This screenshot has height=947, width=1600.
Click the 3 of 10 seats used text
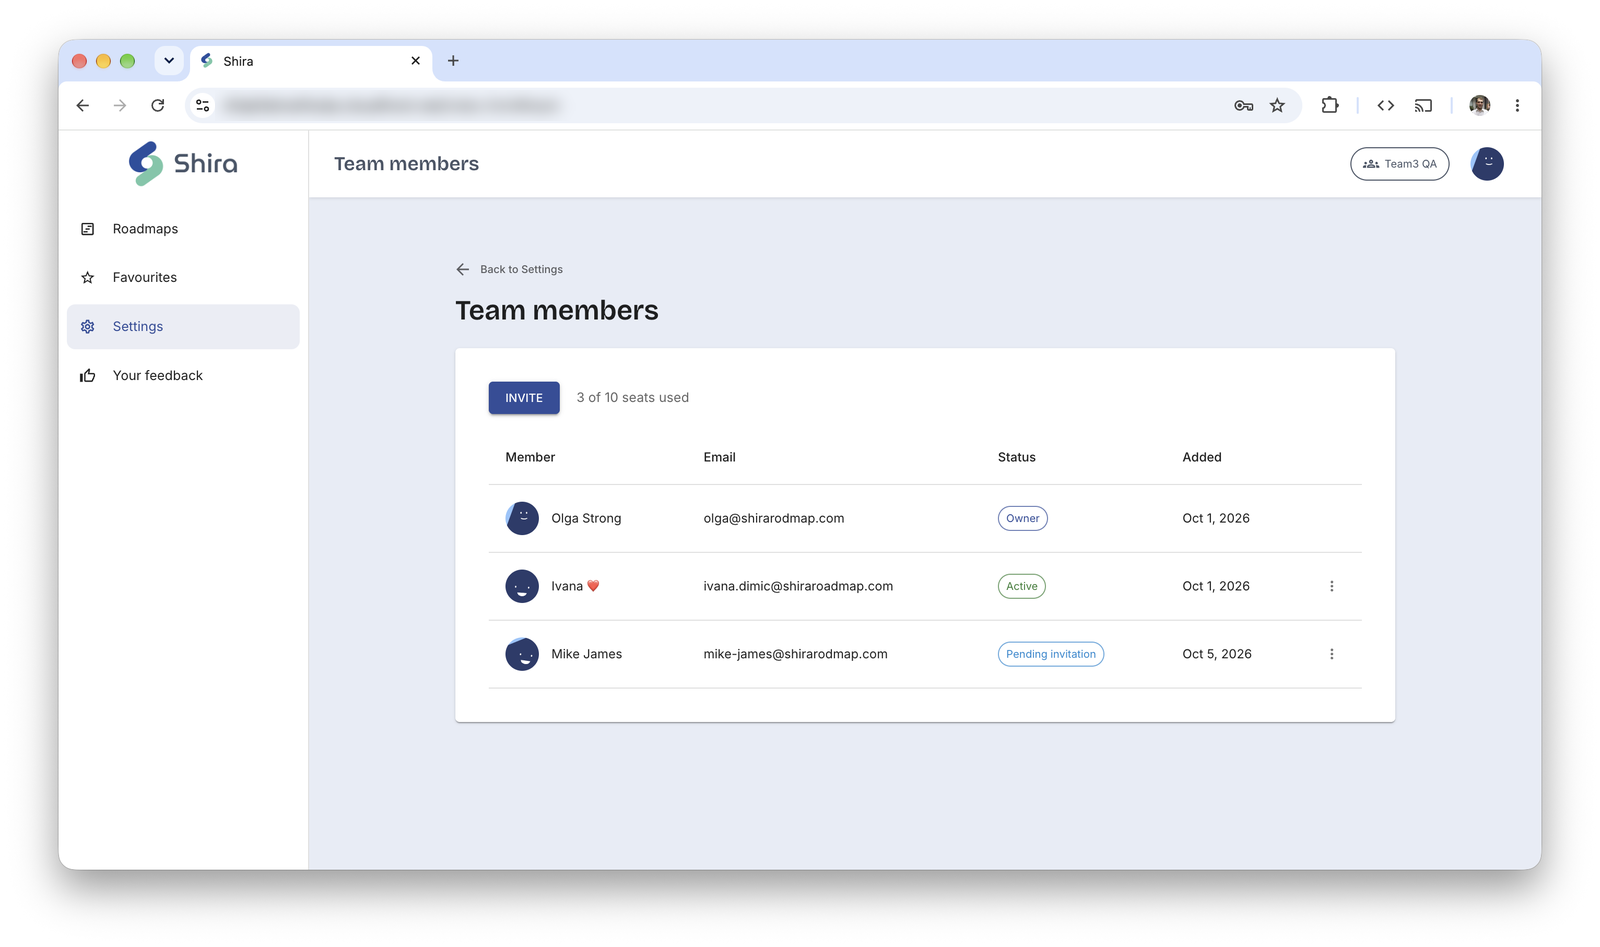tap(633, 398)
